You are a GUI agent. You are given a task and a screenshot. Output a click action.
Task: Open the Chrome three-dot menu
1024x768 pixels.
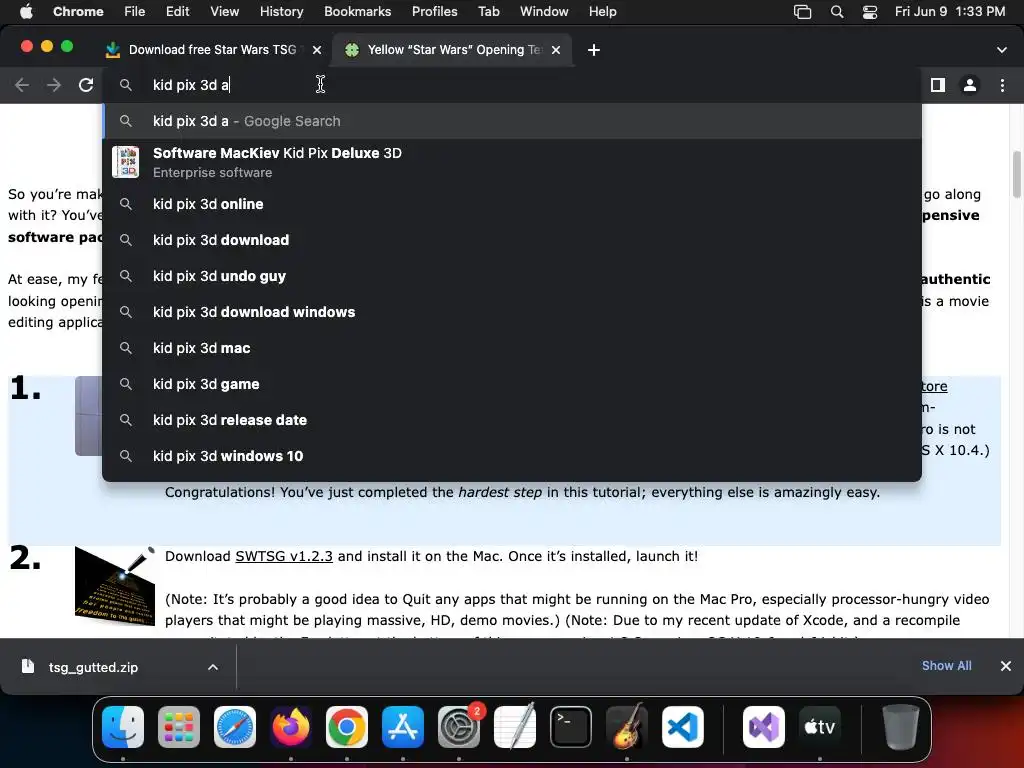pos(1002,85)
